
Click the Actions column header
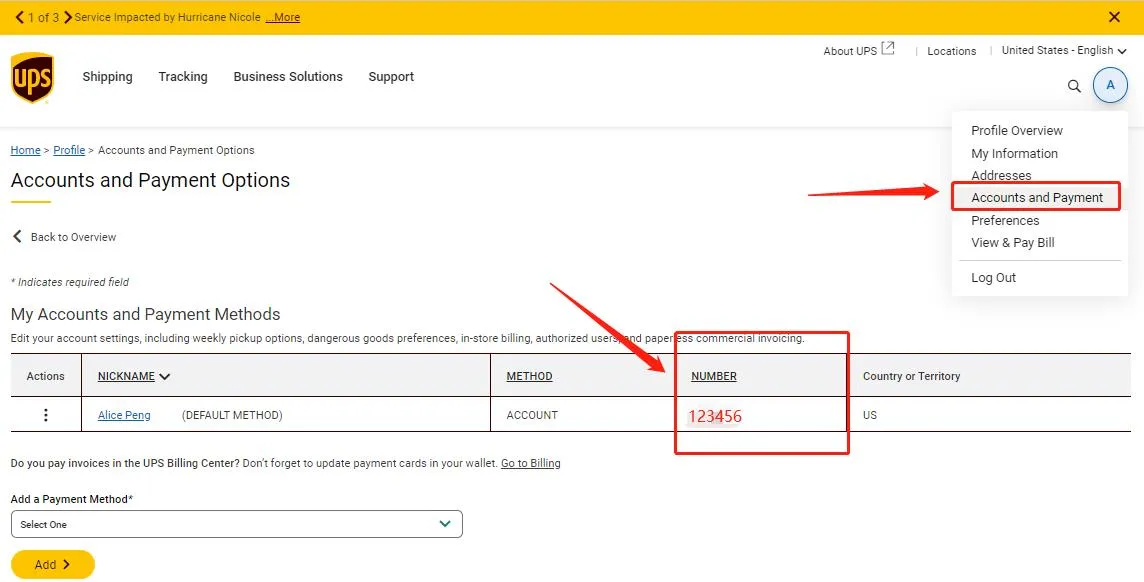point(45,376)
